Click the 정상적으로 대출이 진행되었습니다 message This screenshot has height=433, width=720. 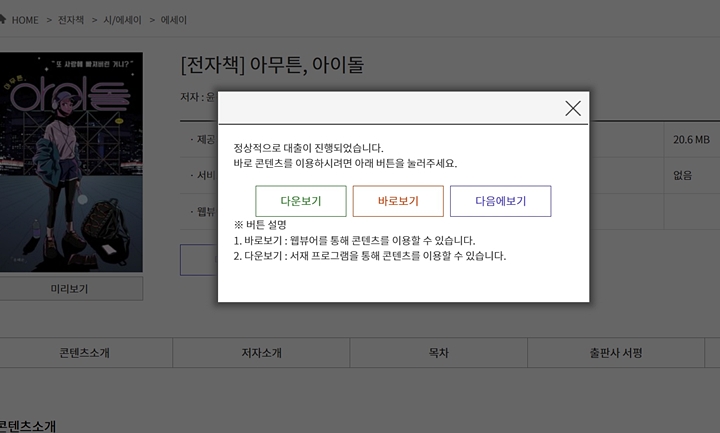click(308, 148)
